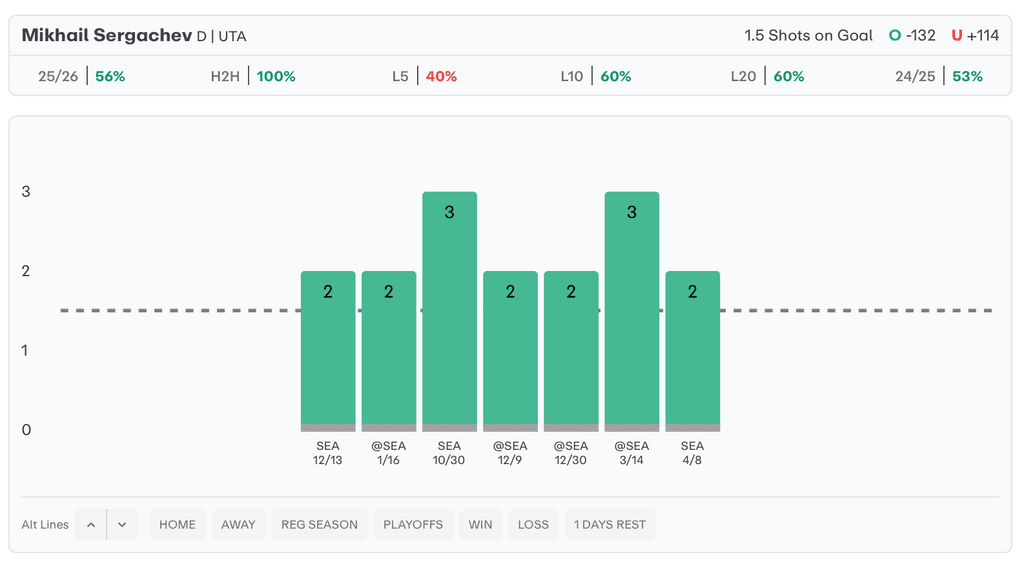This screenshot has height=564, width=1024.
Task: Switch to H2H 100% stat
Action: click(253, 76)
